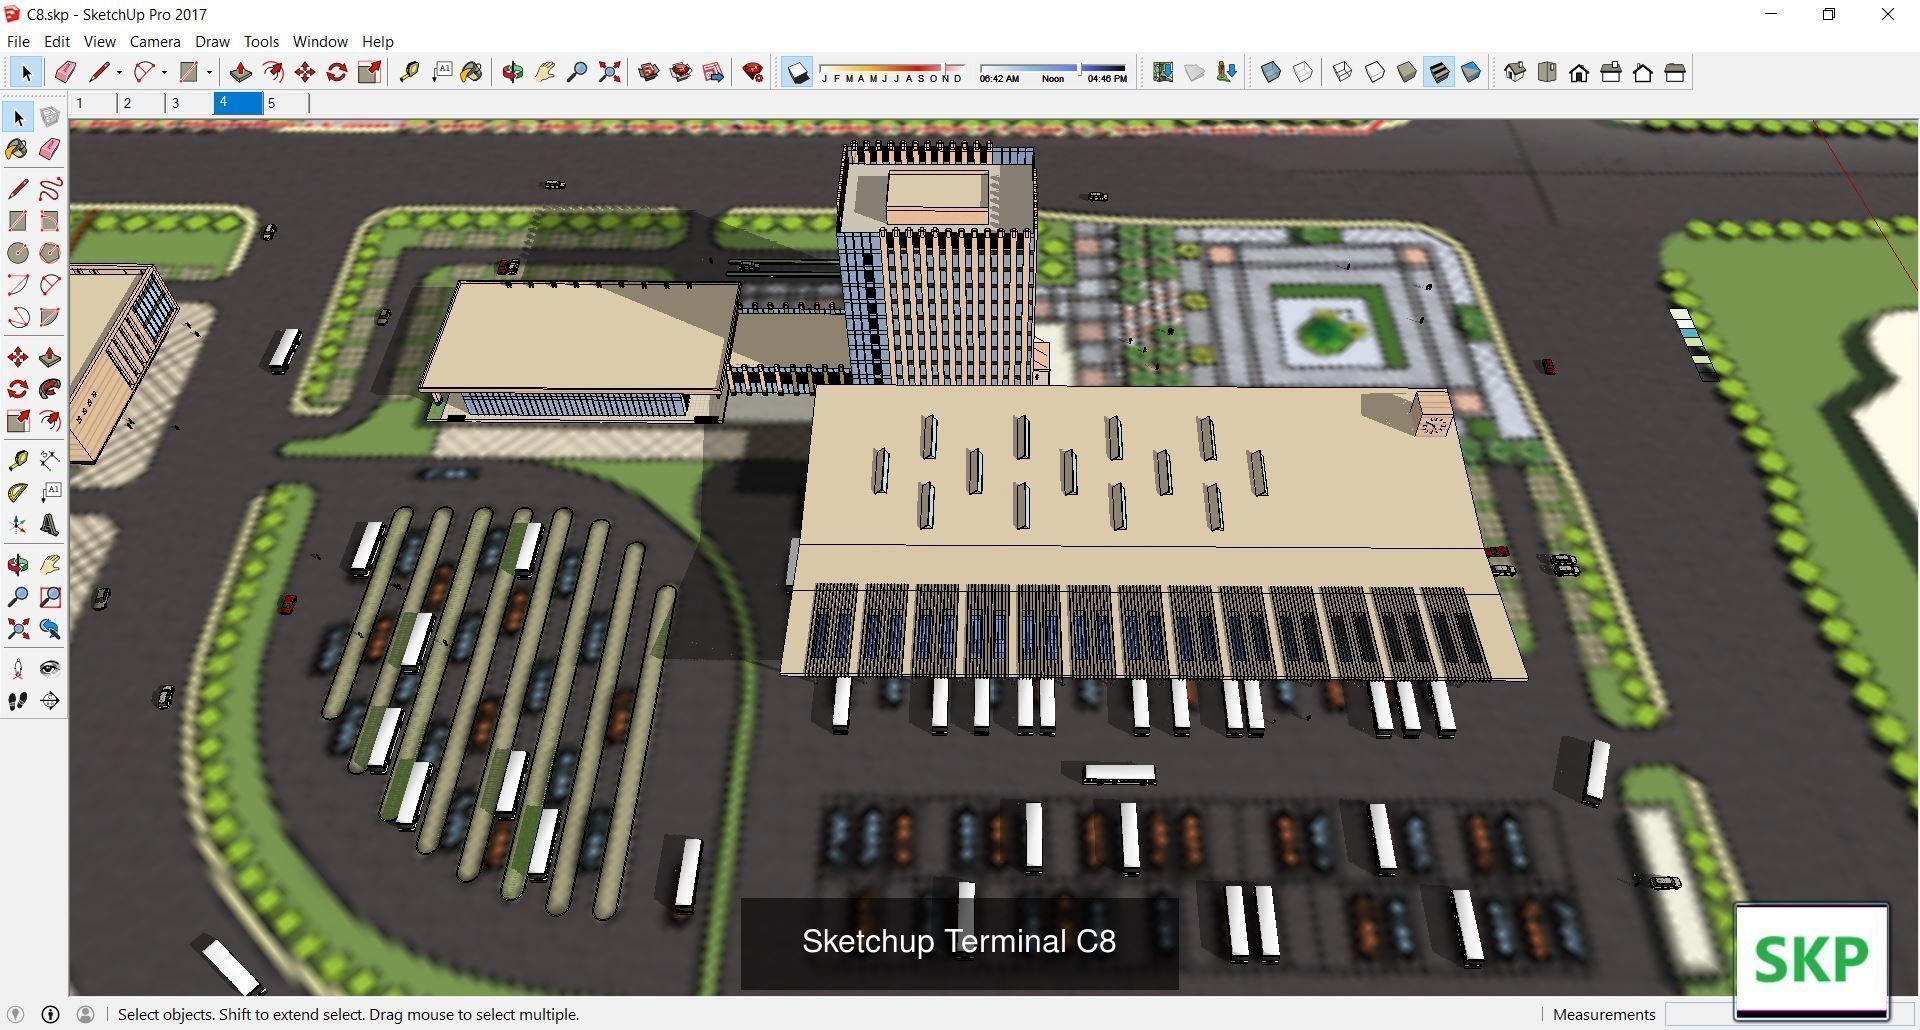This screenshot has width=1920, height=1030.
Task: Select the Tape Measure tool in the top toolbar
Action: pyautogui.click(x=409, y=72)
